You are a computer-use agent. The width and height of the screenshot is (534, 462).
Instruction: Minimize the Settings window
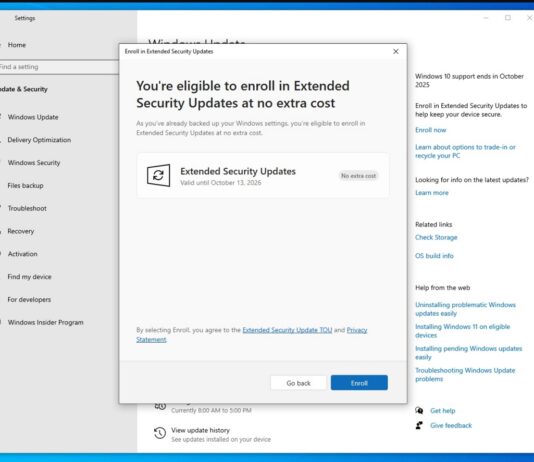click(x=486, y=18)
